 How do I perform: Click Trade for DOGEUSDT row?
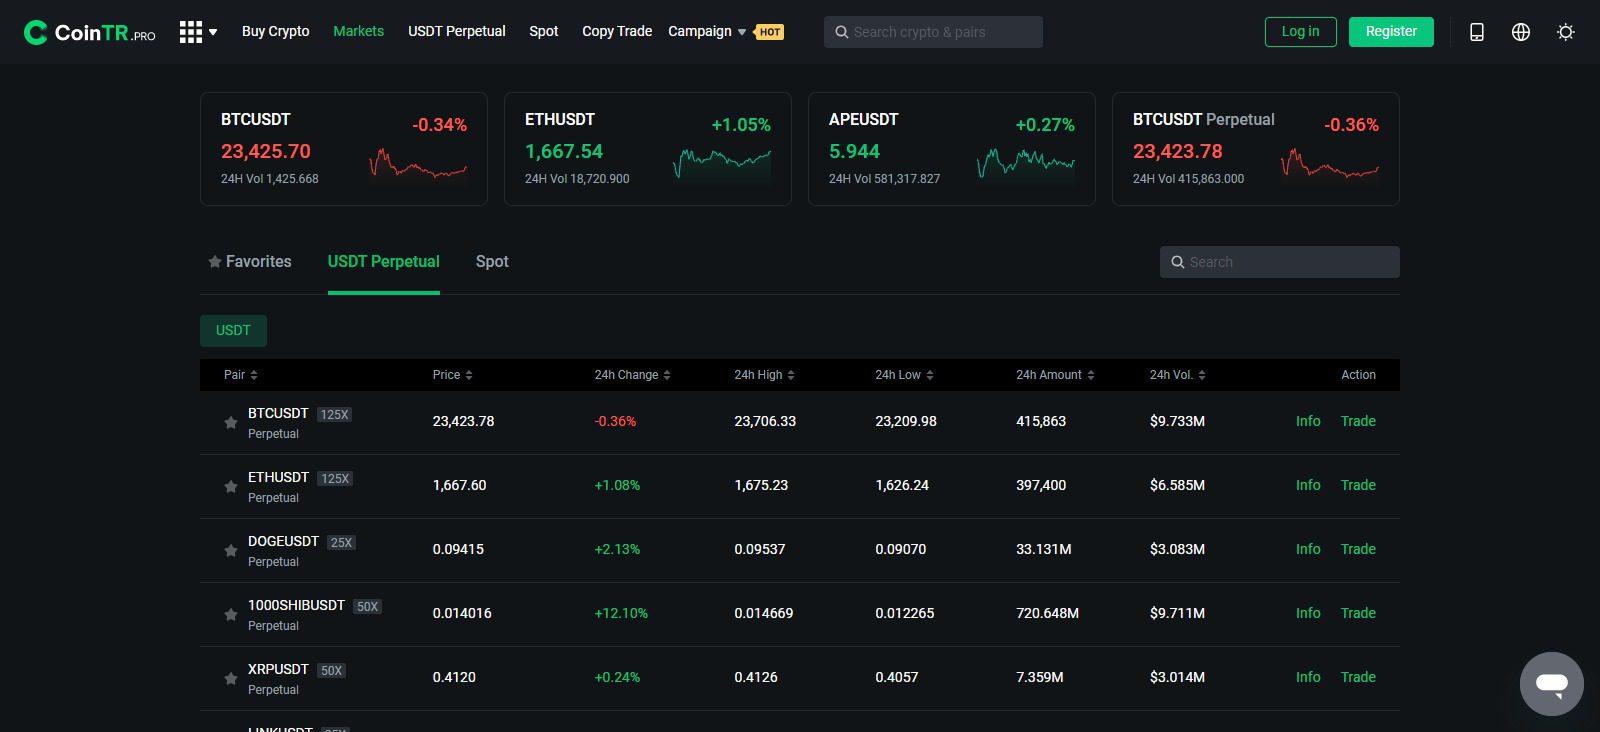(x=1358, y=549)
